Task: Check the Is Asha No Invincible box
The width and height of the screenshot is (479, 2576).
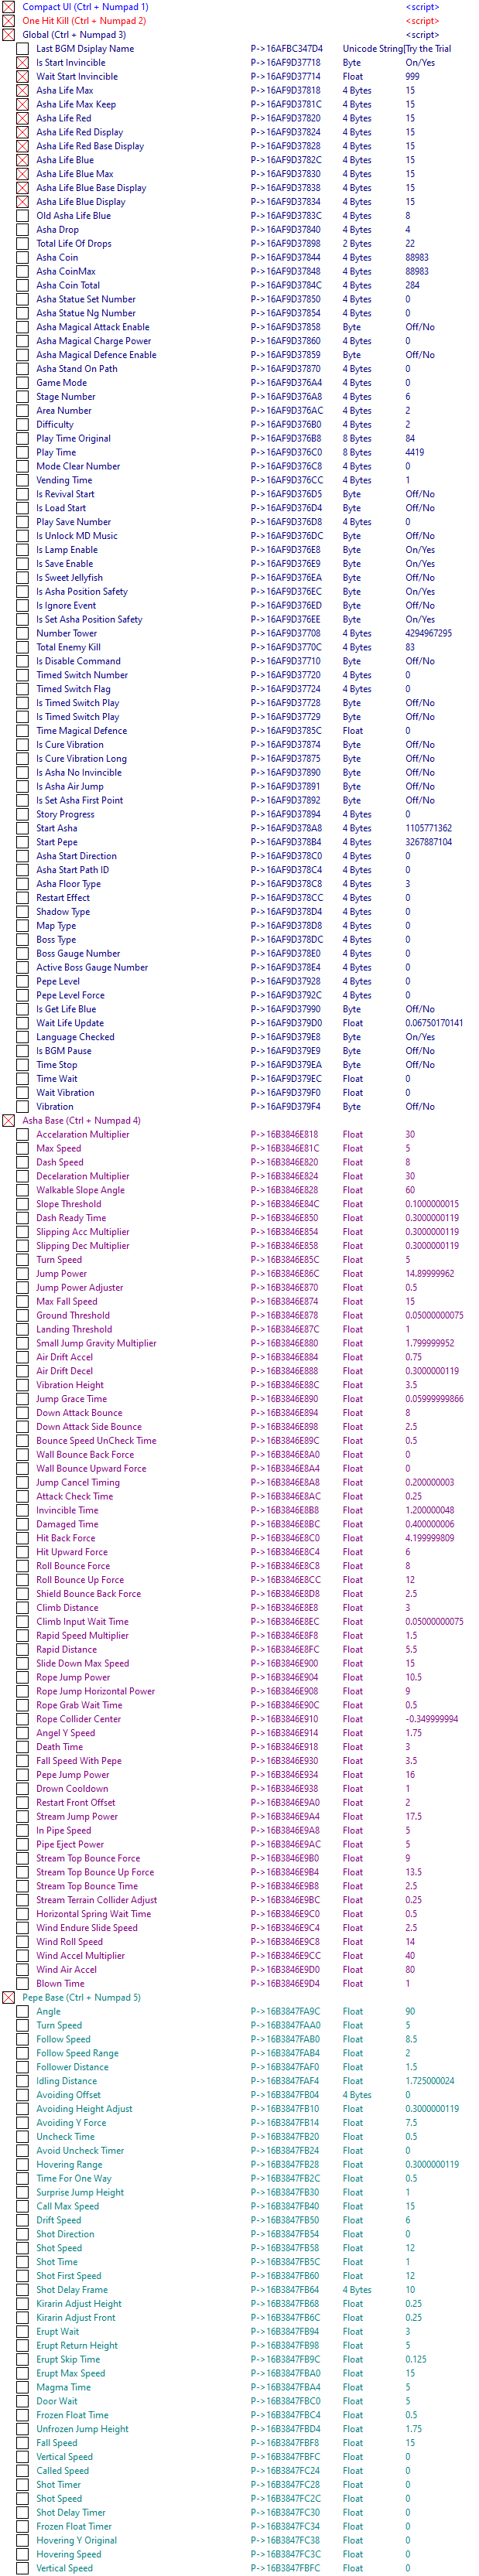Action: pos(22,773)
